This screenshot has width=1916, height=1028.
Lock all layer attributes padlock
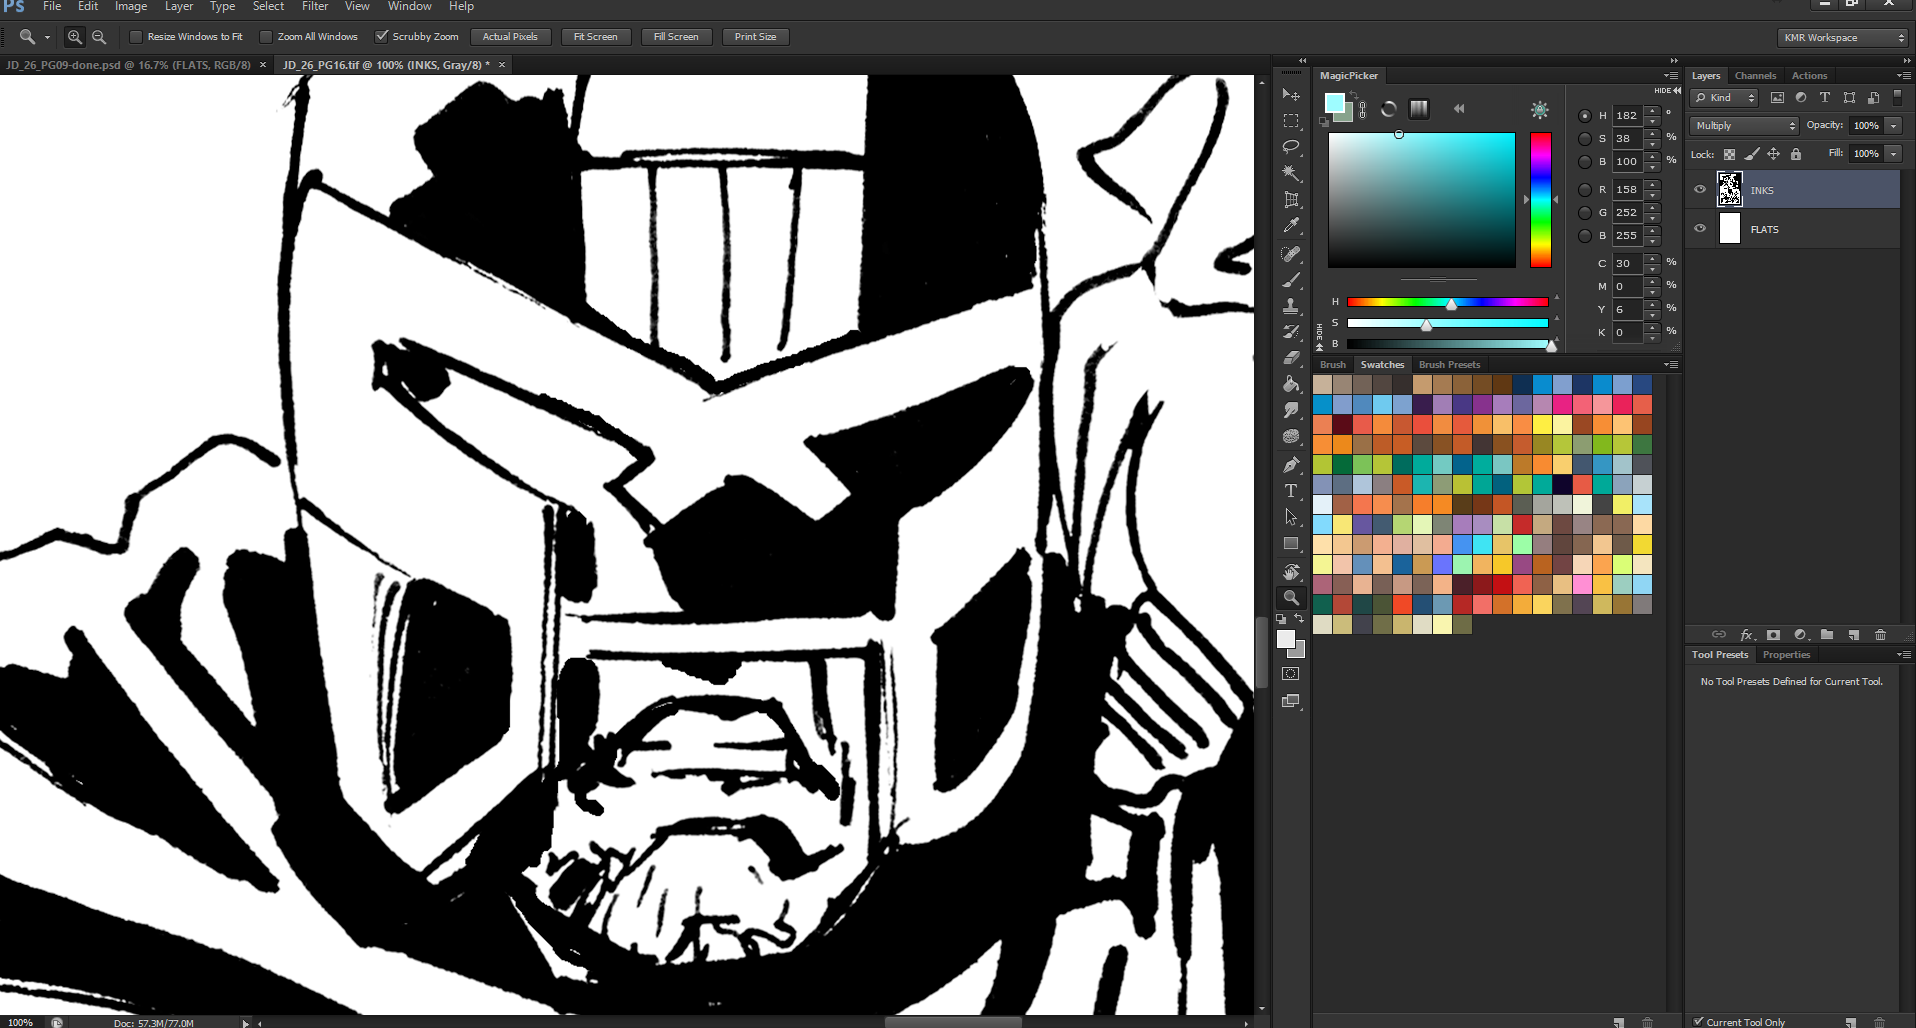[1796, 154]
